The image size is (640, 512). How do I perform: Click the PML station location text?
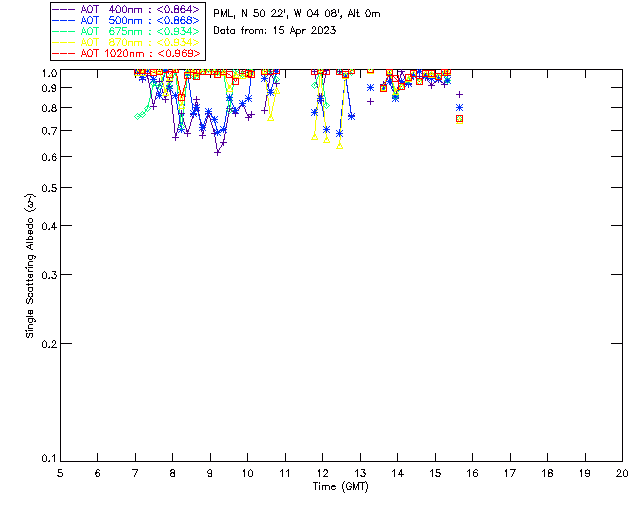pos(297,14)
